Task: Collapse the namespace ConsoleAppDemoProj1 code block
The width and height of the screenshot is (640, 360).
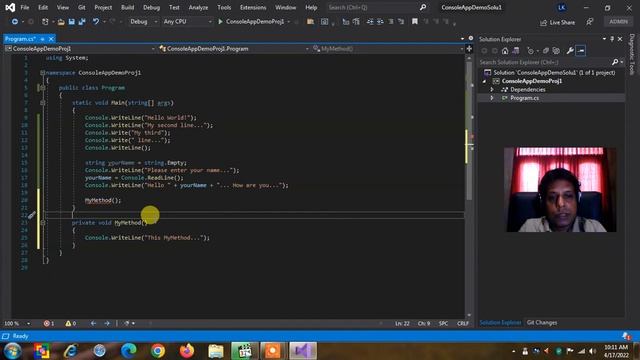Action: click(42, 73)
